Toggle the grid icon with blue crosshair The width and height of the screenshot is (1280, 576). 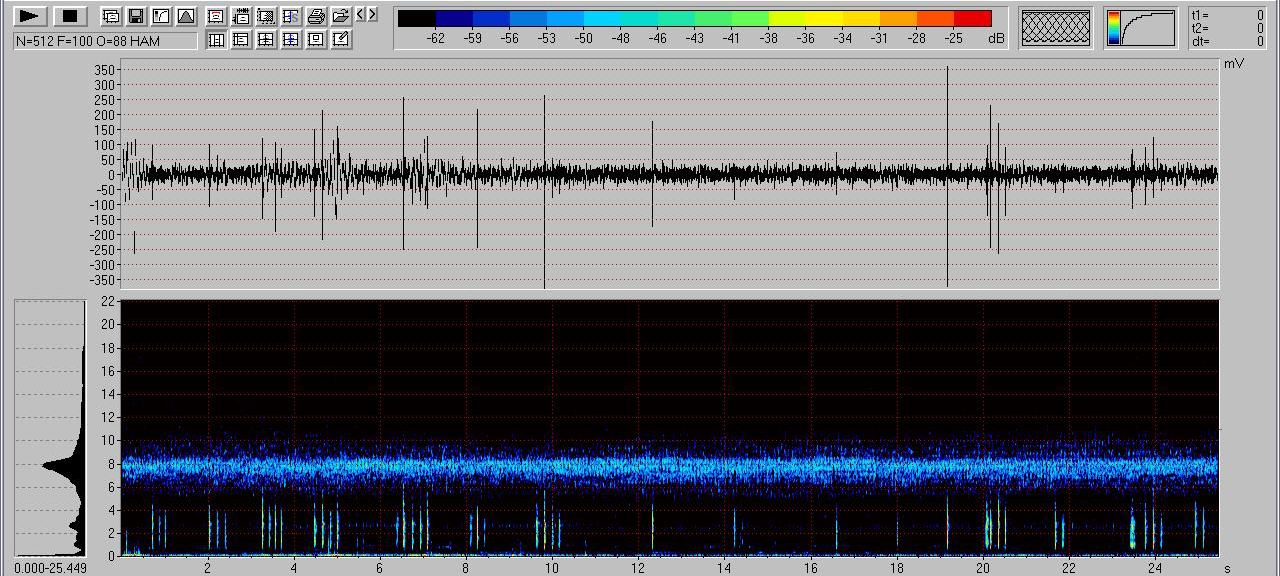pos(291,39)
